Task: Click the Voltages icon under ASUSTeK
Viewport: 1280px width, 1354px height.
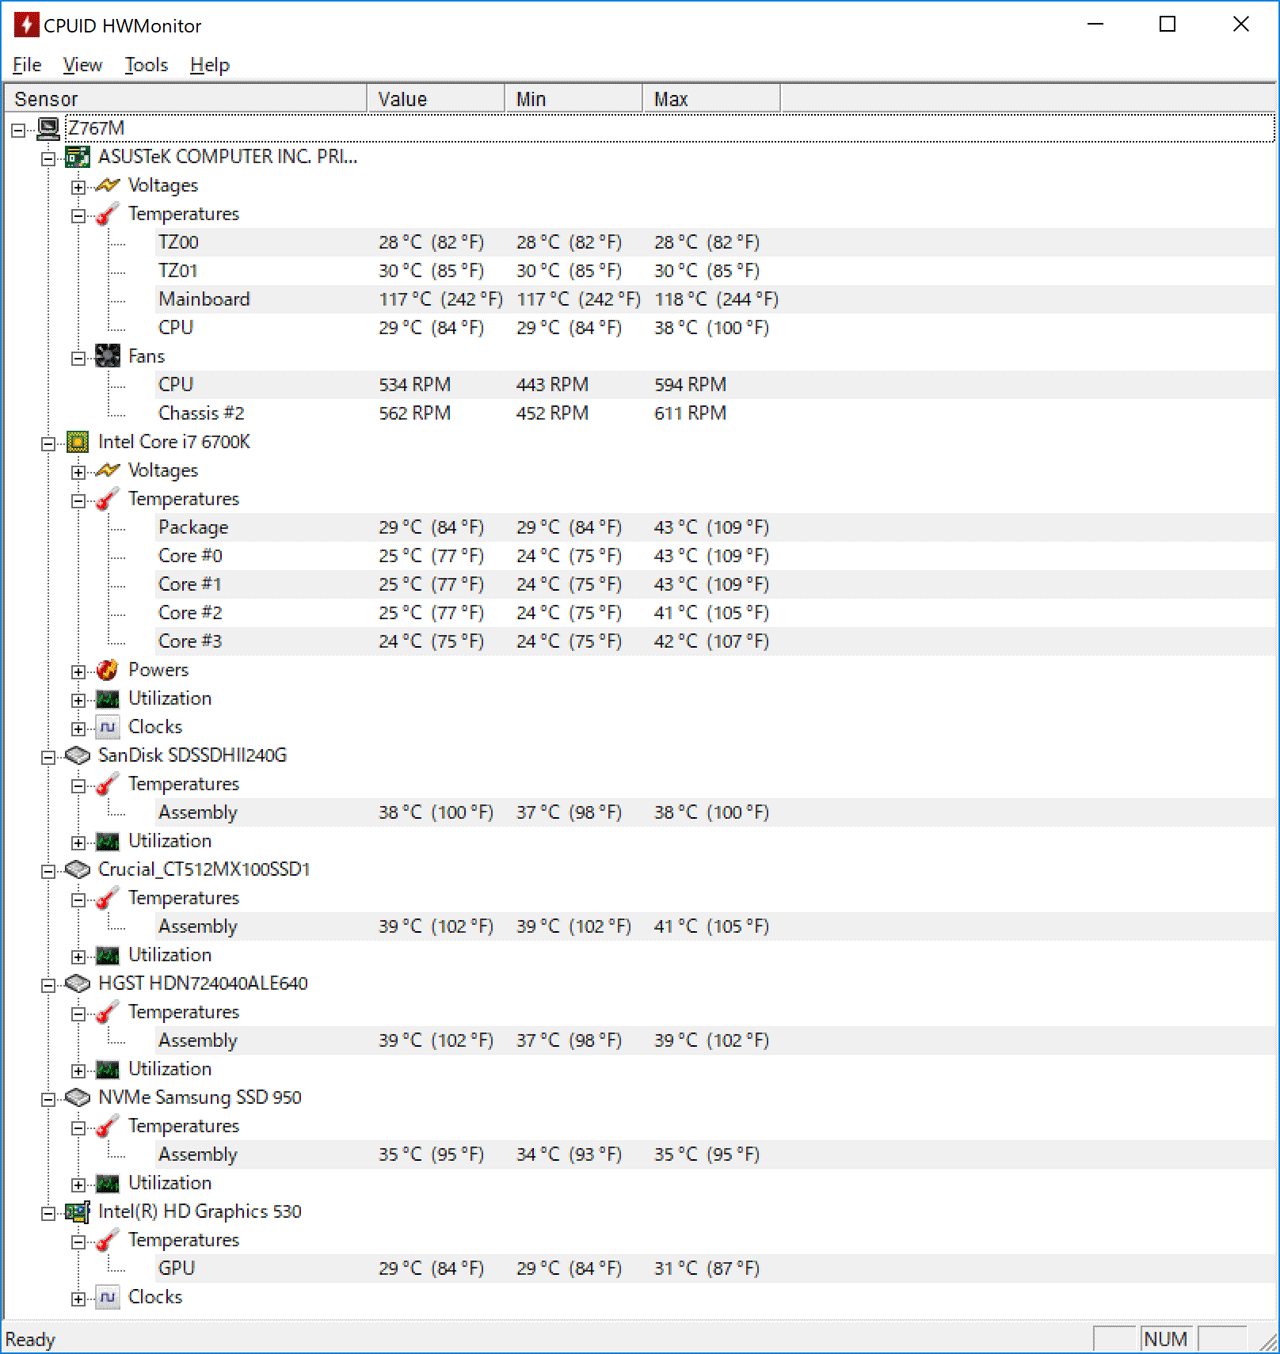Action: pos(107,185)
